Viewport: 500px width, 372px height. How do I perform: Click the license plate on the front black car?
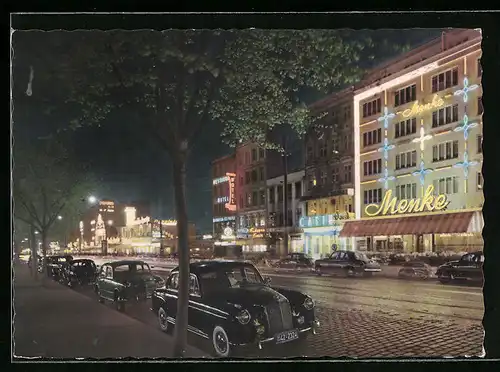pos(287,336)
